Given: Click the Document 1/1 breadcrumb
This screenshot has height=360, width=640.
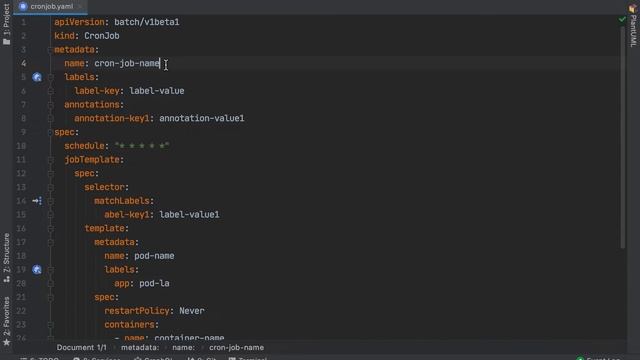Looking at the screenshot, I should [81, 348].
